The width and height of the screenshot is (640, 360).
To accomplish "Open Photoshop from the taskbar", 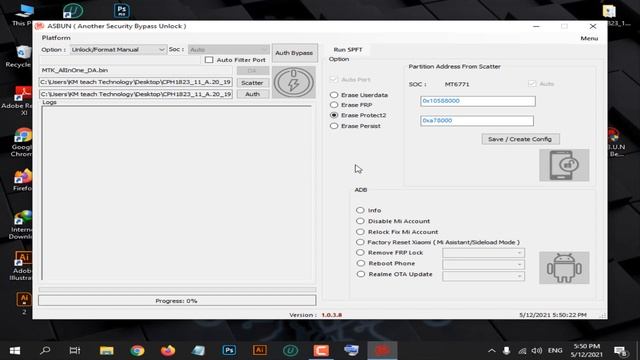I will pos(229,351).
